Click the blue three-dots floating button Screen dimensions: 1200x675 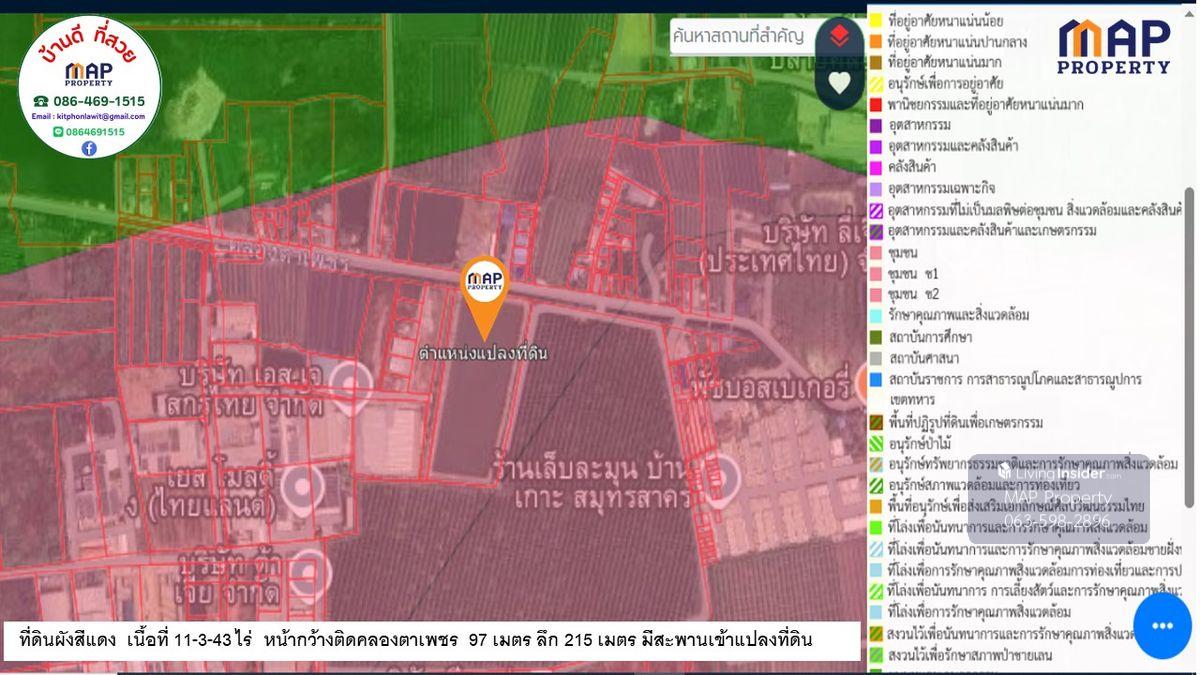pyautogui.click(x=1162, y=625)
